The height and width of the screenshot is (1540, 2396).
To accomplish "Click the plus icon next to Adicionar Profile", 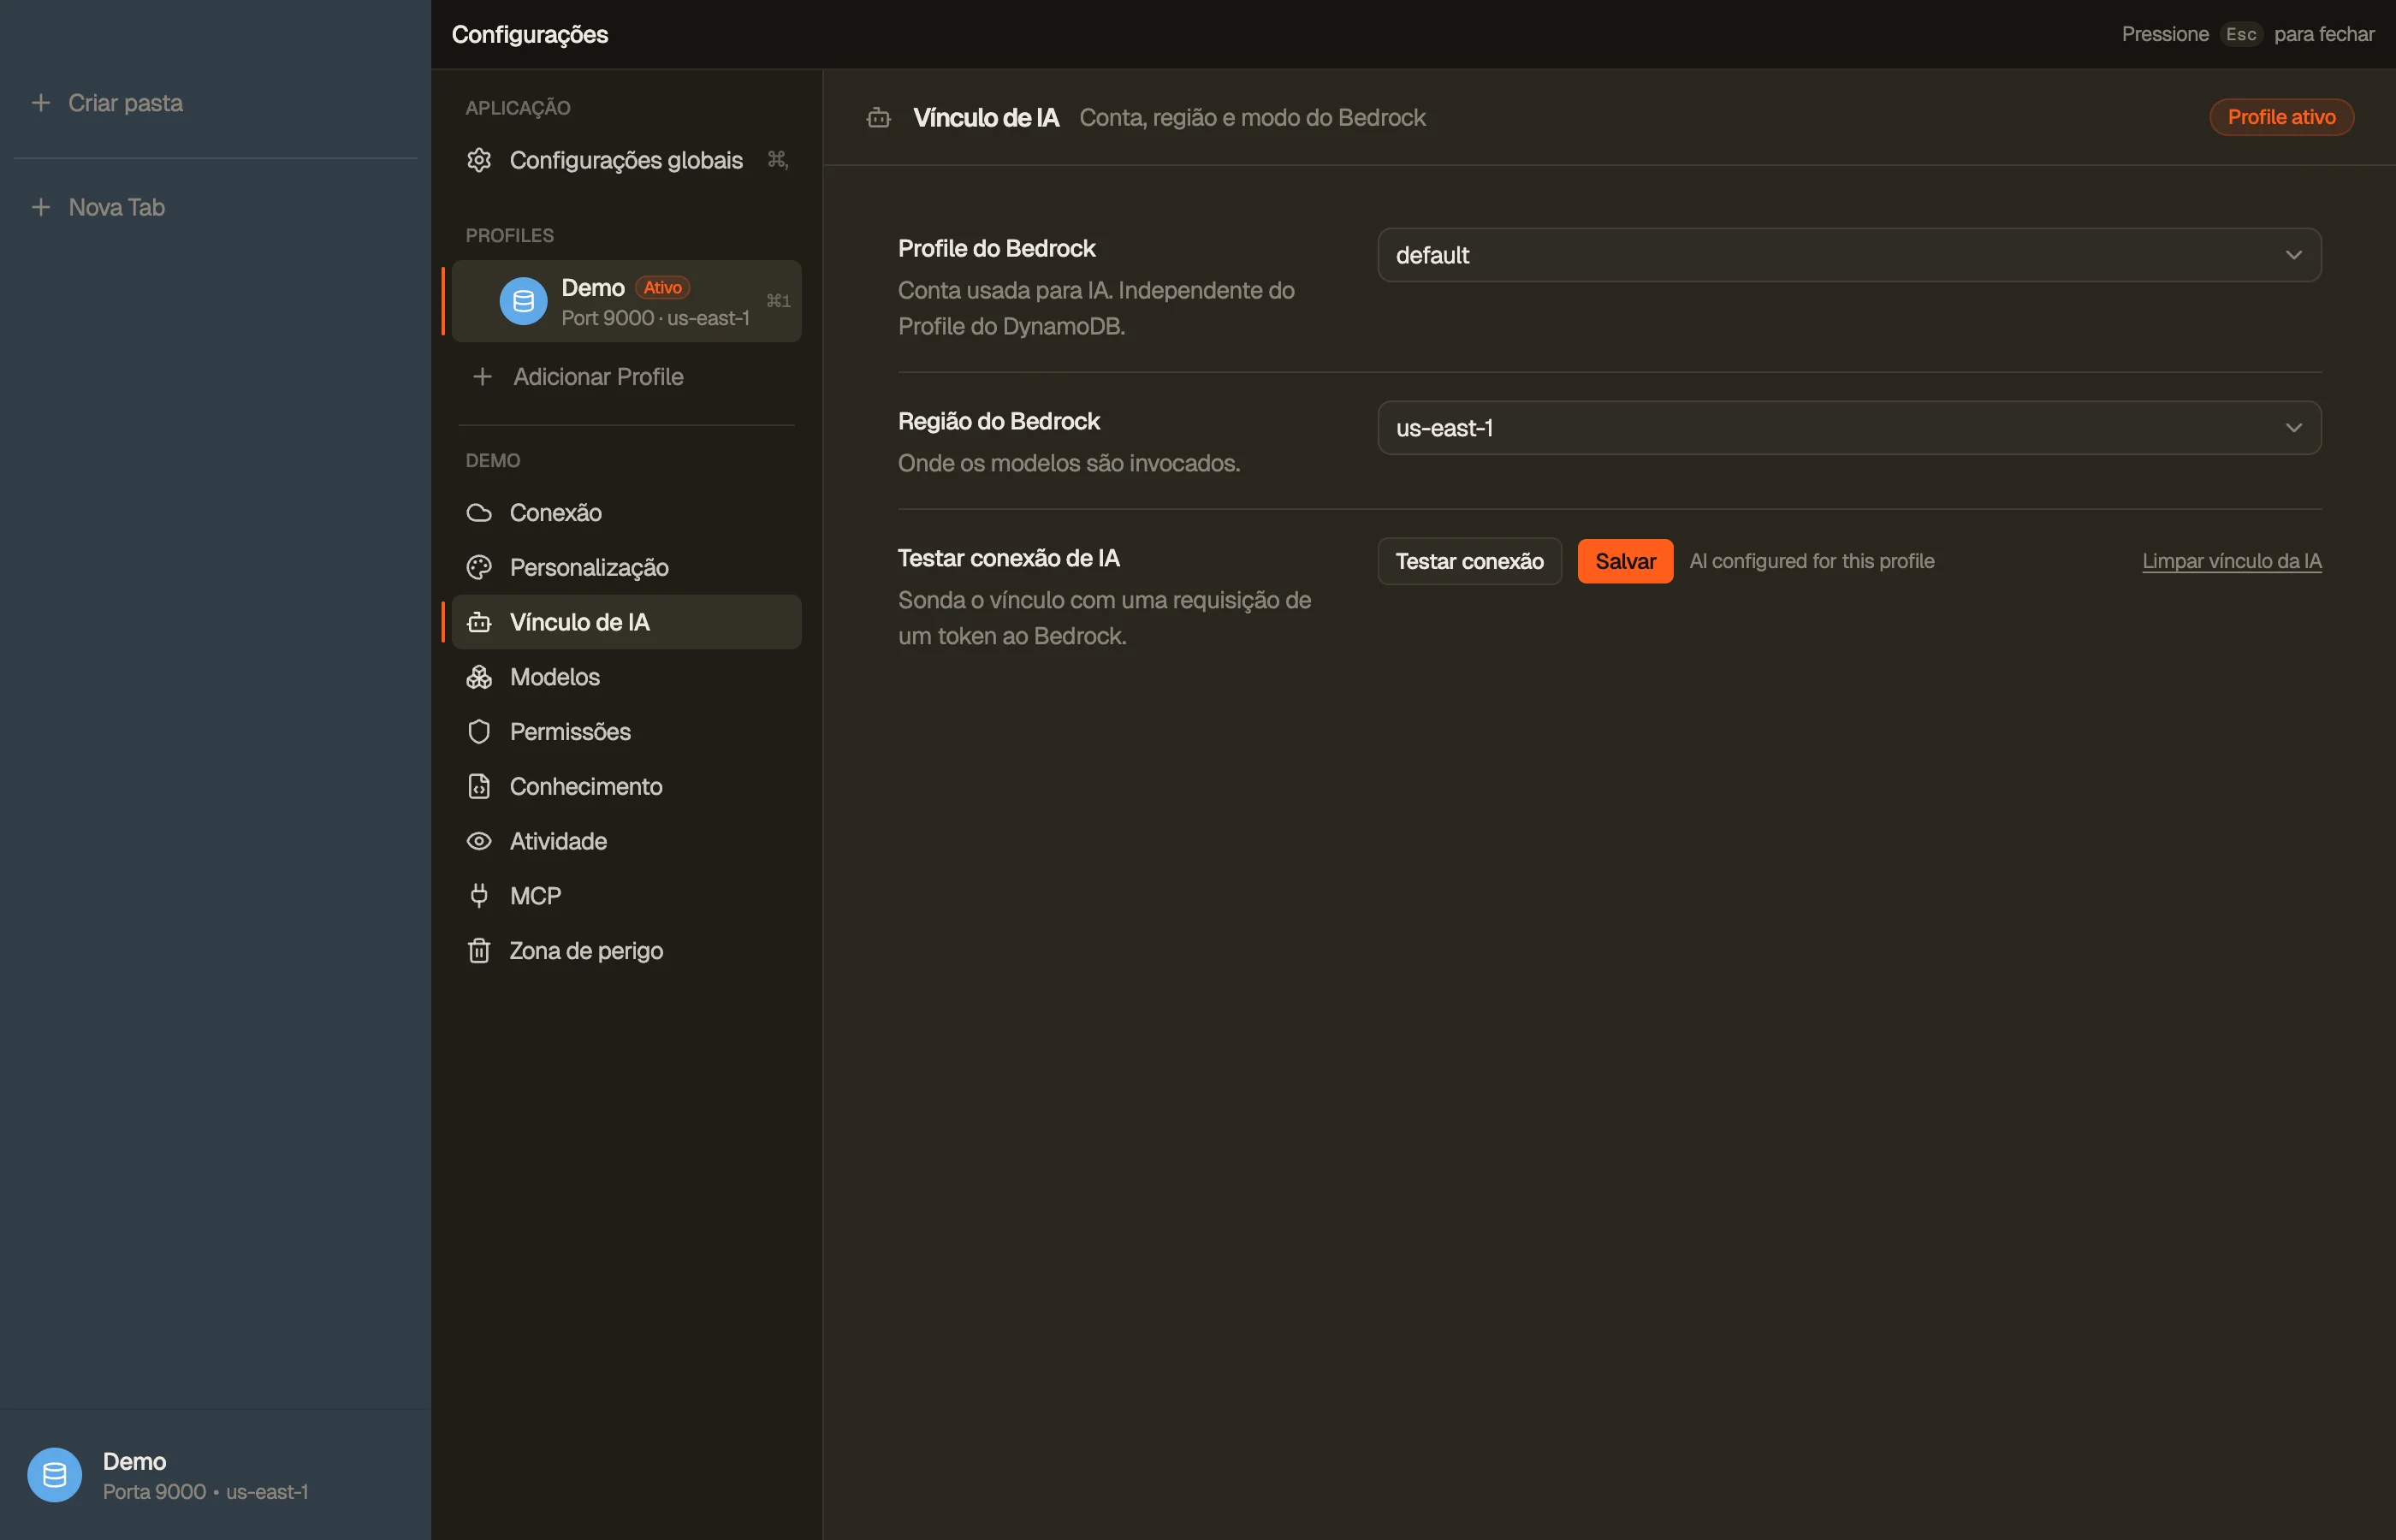I will [x=482, y=377].
